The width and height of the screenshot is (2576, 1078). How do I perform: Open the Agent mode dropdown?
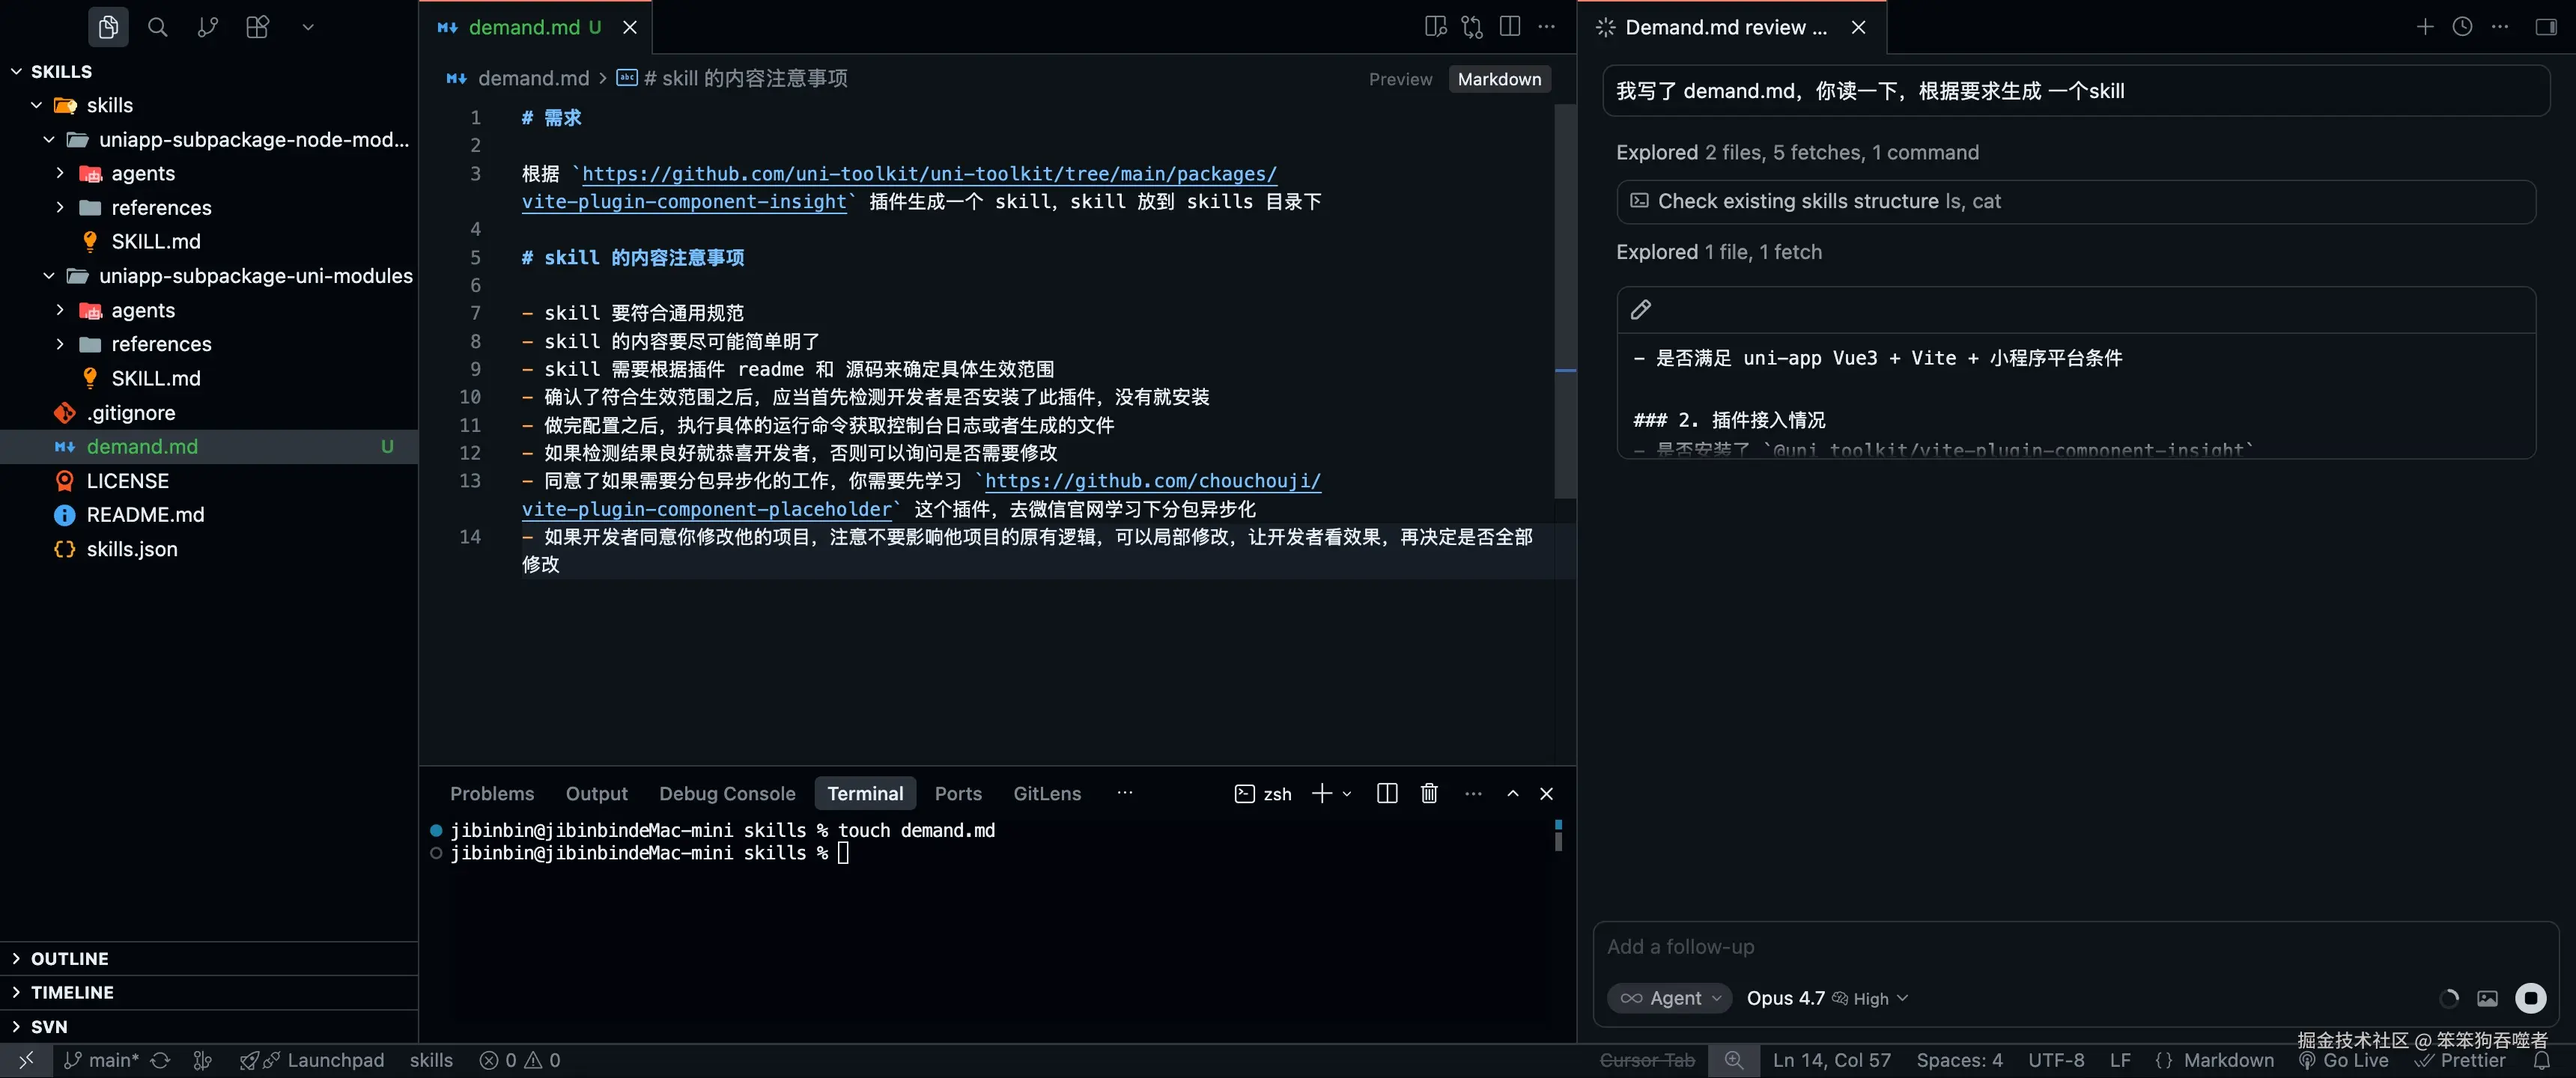pos(1670,998)
